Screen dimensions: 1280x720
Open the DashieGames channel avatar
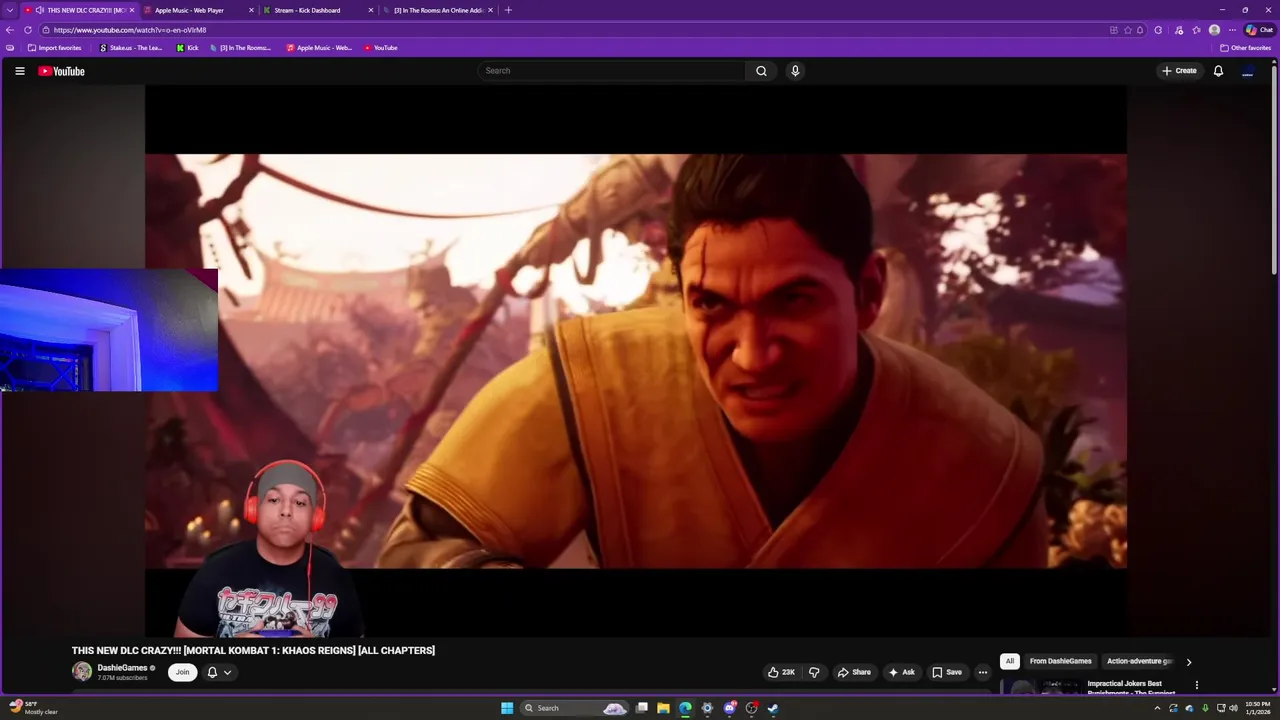point(82,672)
